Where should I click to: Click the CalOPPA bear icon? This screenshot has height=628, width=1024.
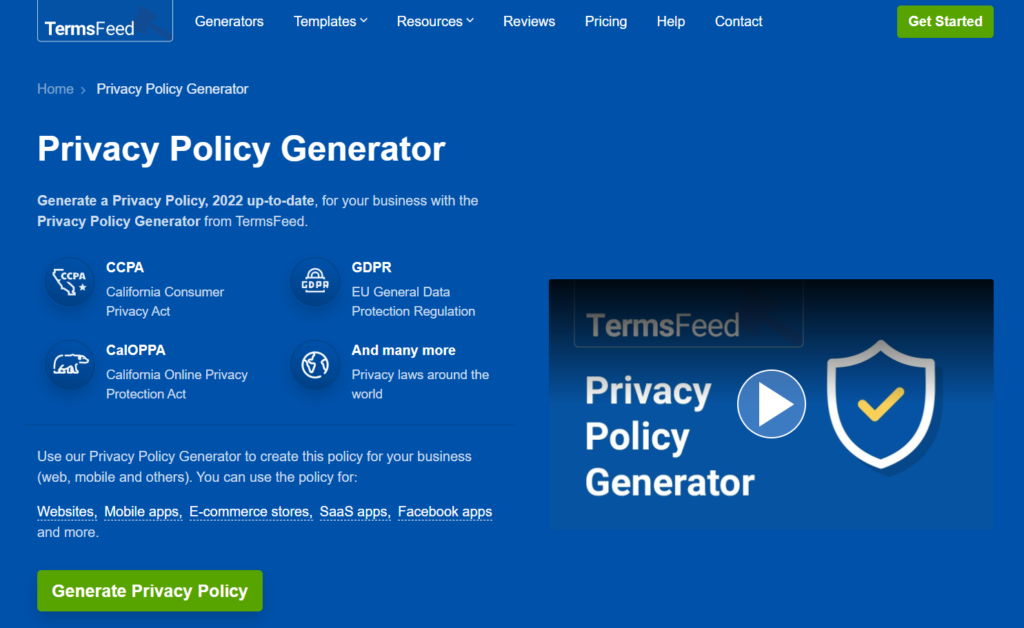point(69,364)
